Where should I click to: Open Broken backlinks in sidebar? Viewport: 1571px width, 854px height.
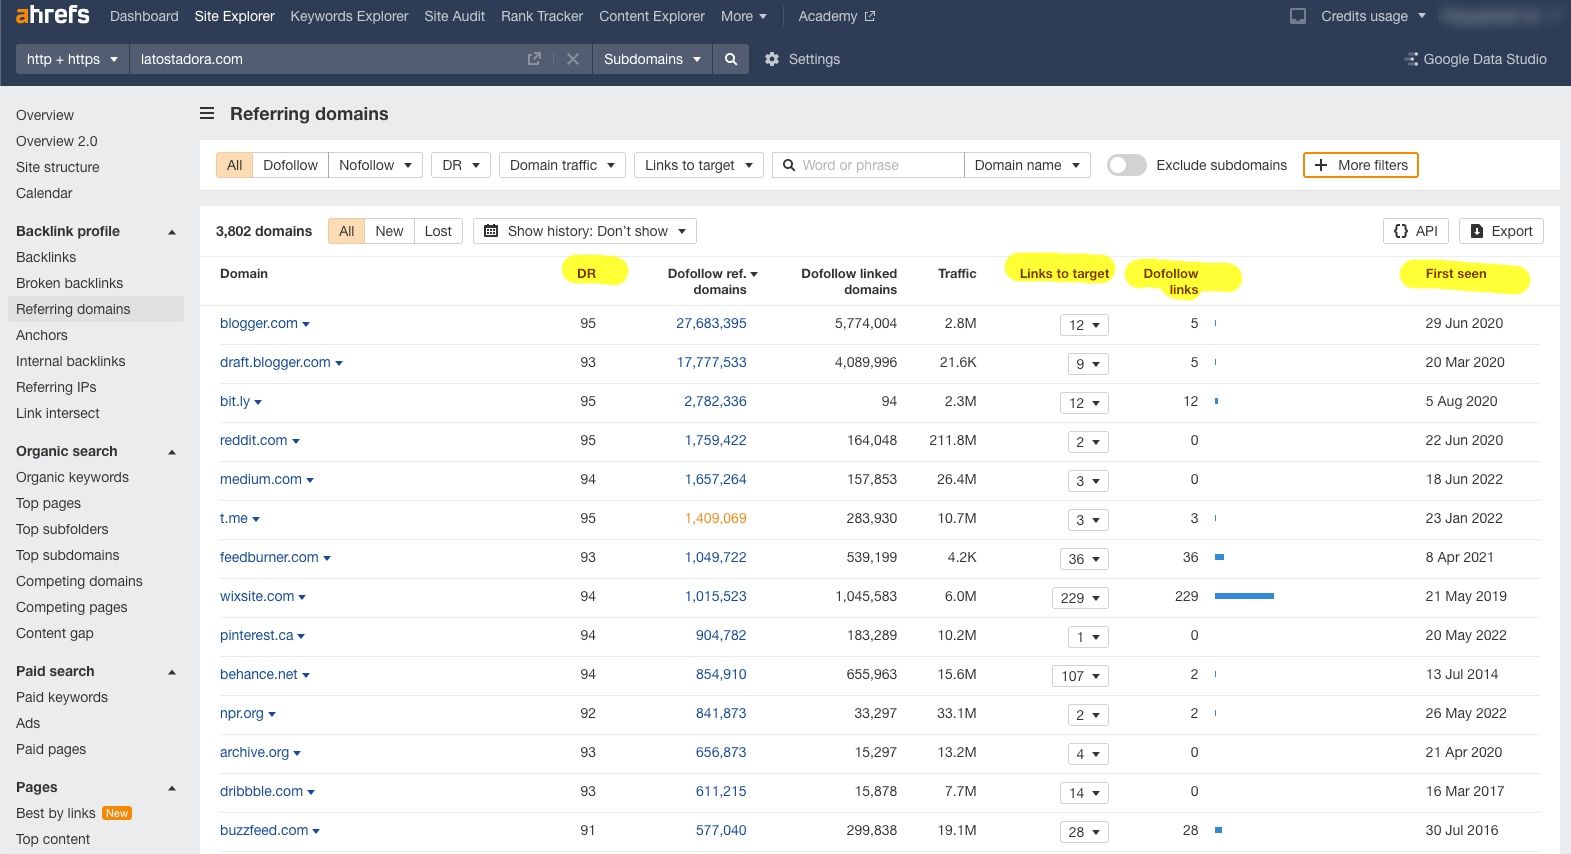(x=69, y=283)
